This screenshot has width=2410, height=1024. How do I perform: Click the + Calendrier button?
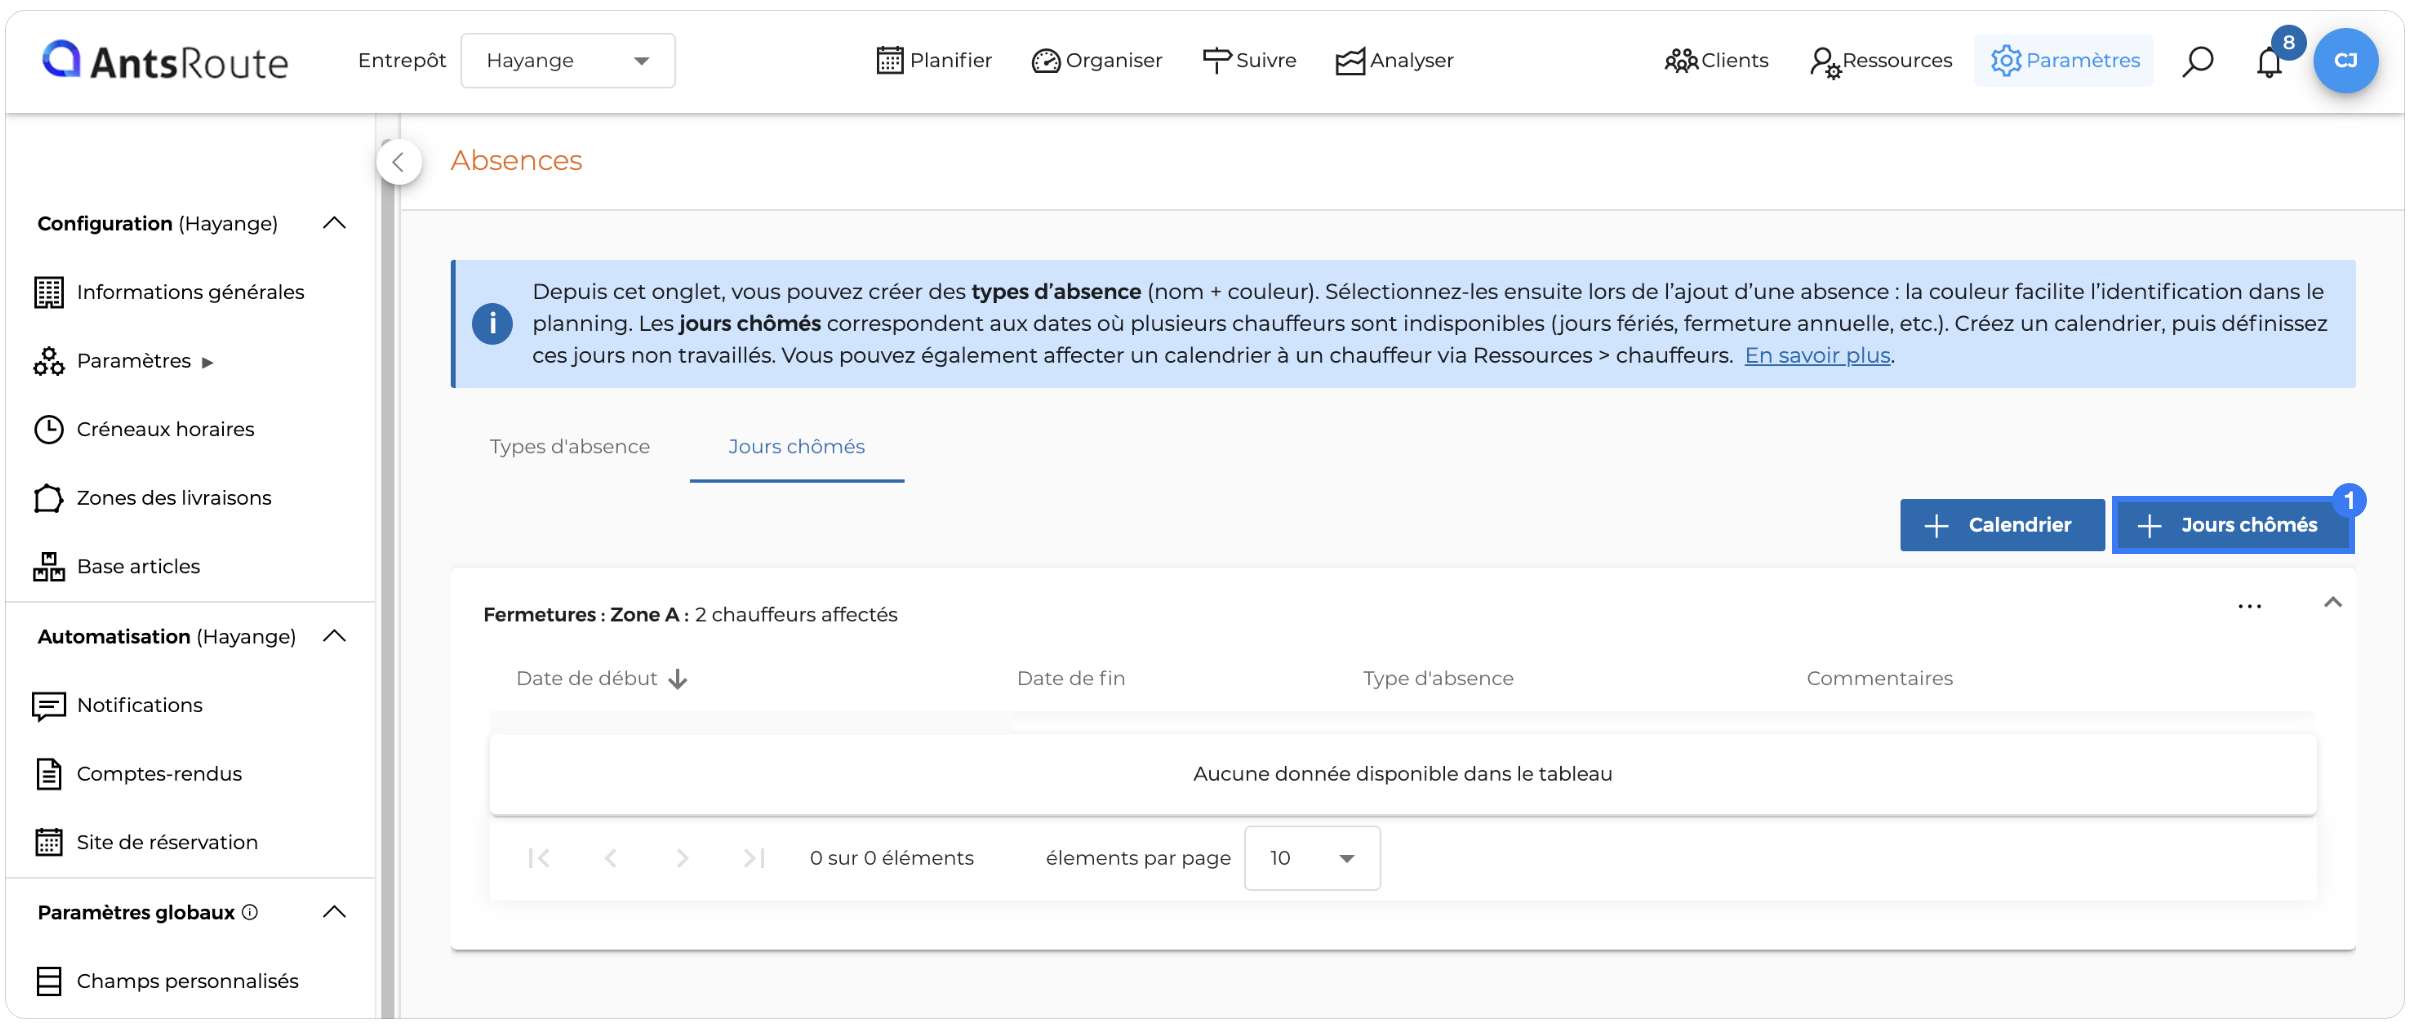pyautogui.click(x=2002, y=525)
